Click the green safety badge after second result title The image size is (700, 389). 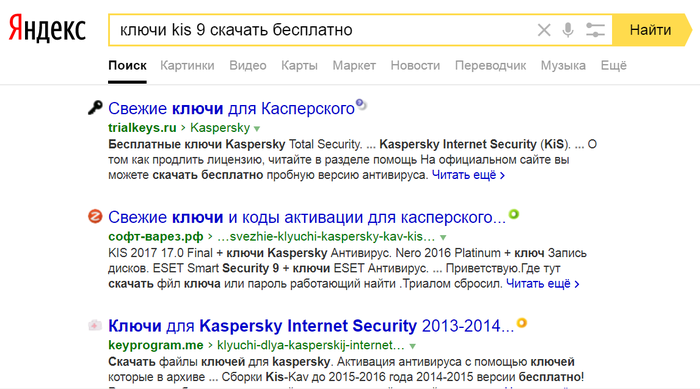tap(514, 214)
